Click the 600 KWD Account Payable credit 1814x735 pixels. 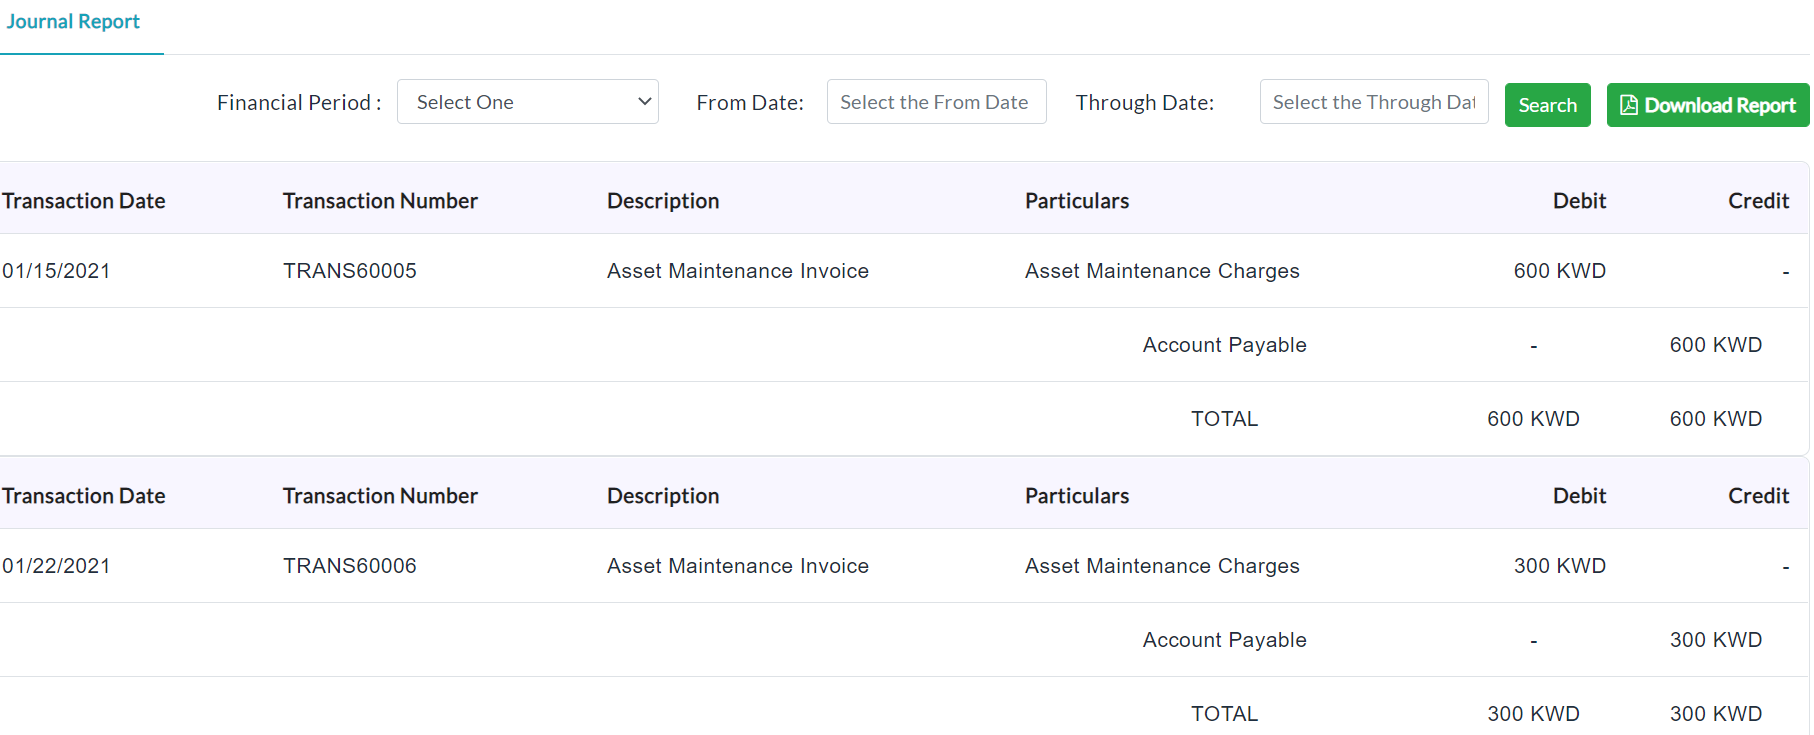(1715, 345)
